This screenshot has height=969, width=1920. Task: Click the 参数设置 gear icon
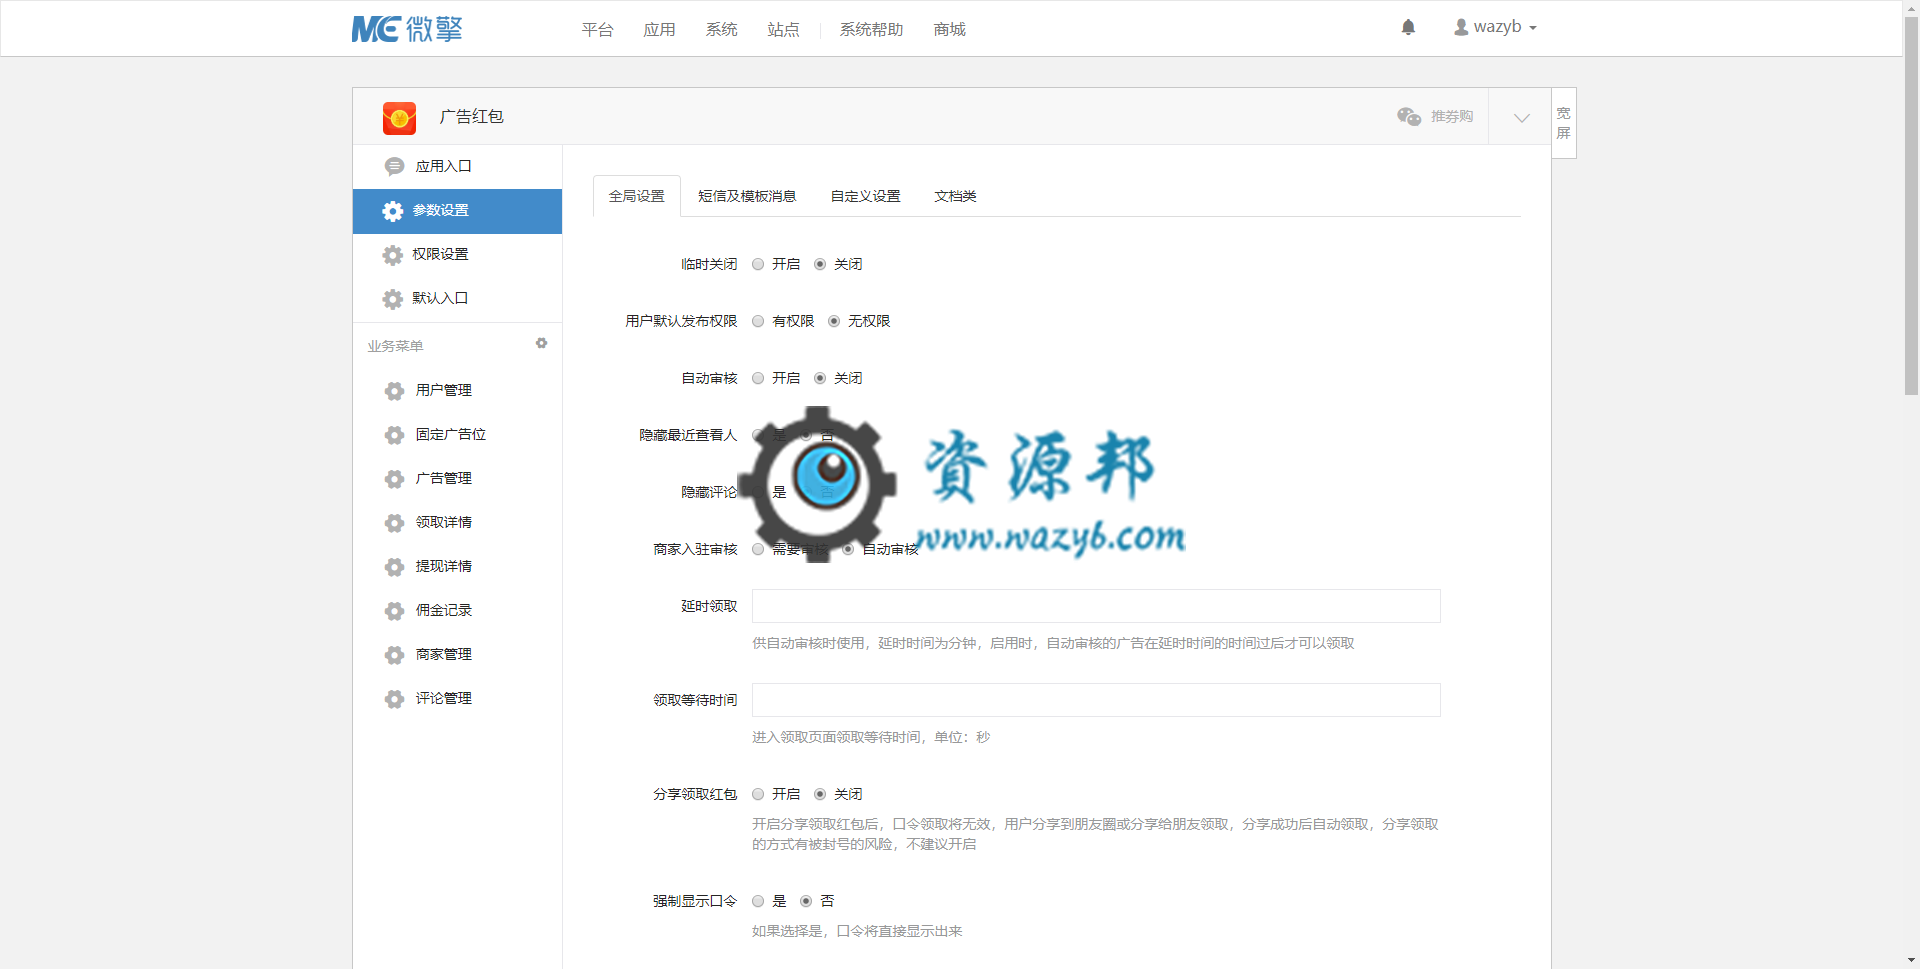point(393,211)
